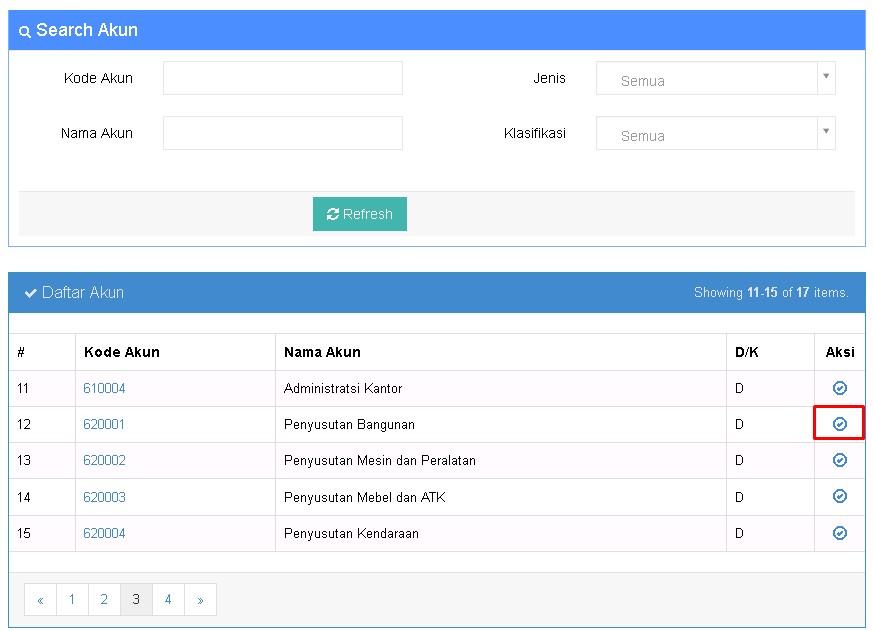Viewport: 873px width, 631px height.
Task: Follow the 620002 account link
Action: coord(104,460)
